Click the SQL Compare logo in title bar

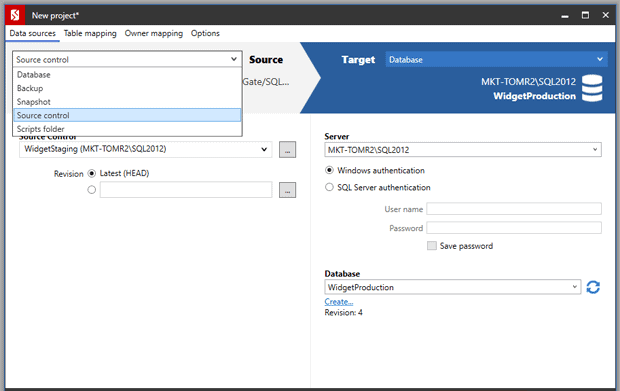(x=15, y=15)
